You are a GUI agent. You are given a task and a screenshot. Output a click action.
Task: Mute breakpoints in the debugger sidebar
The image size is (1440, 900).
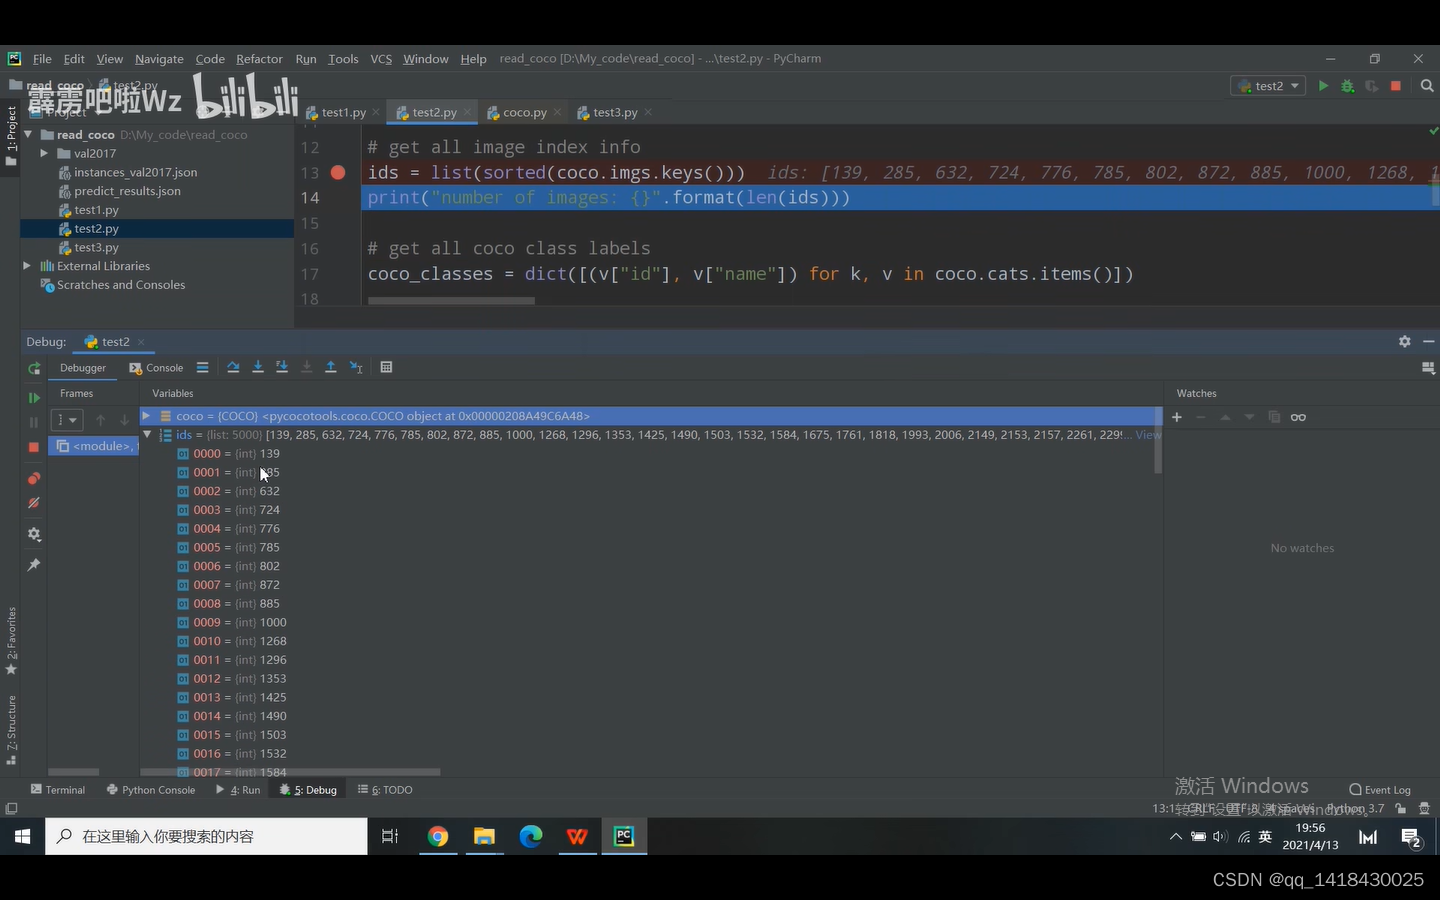[33, 503]
